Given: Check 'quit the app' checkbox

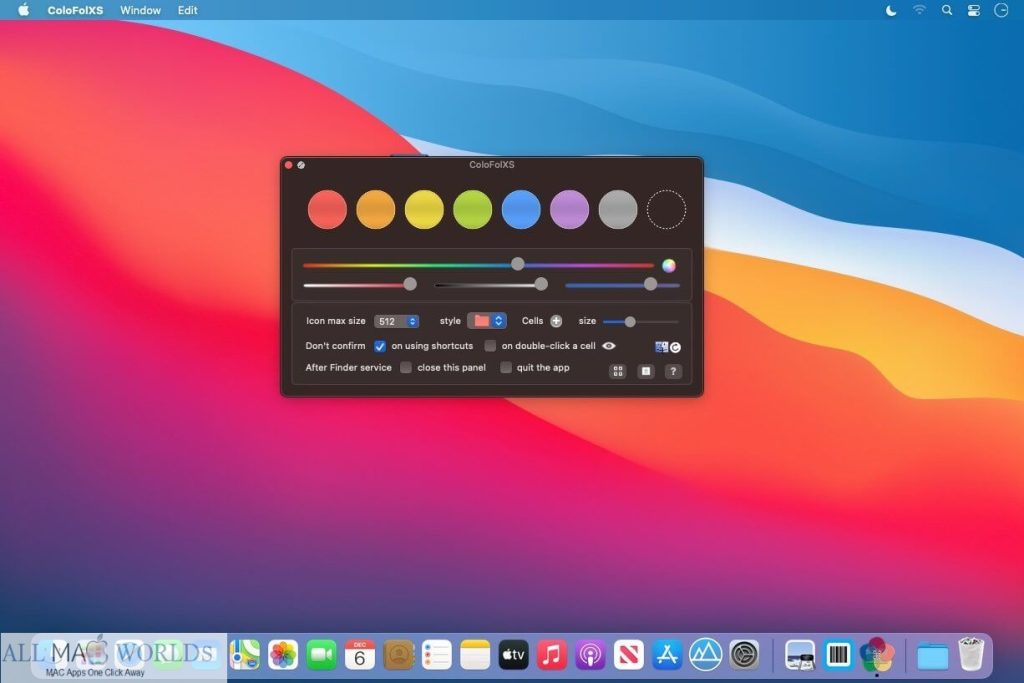Looking at the screenshot, I should (x=505, y=368).
